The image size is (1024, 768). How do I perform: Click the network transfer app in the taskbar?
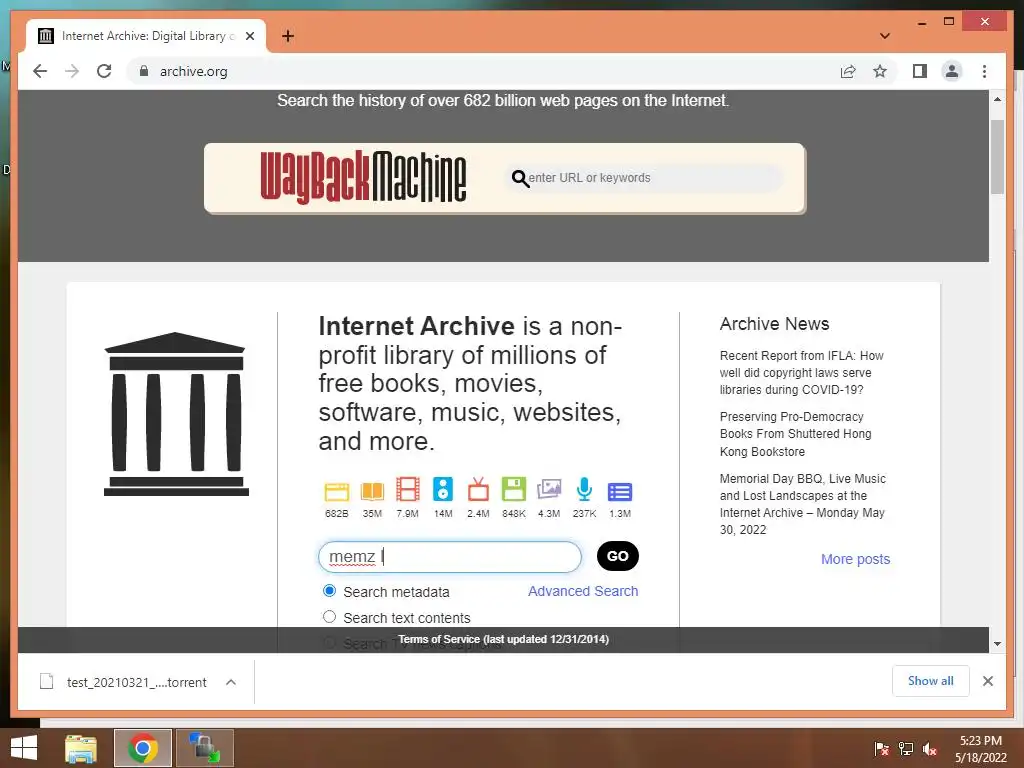pos(205,748)
